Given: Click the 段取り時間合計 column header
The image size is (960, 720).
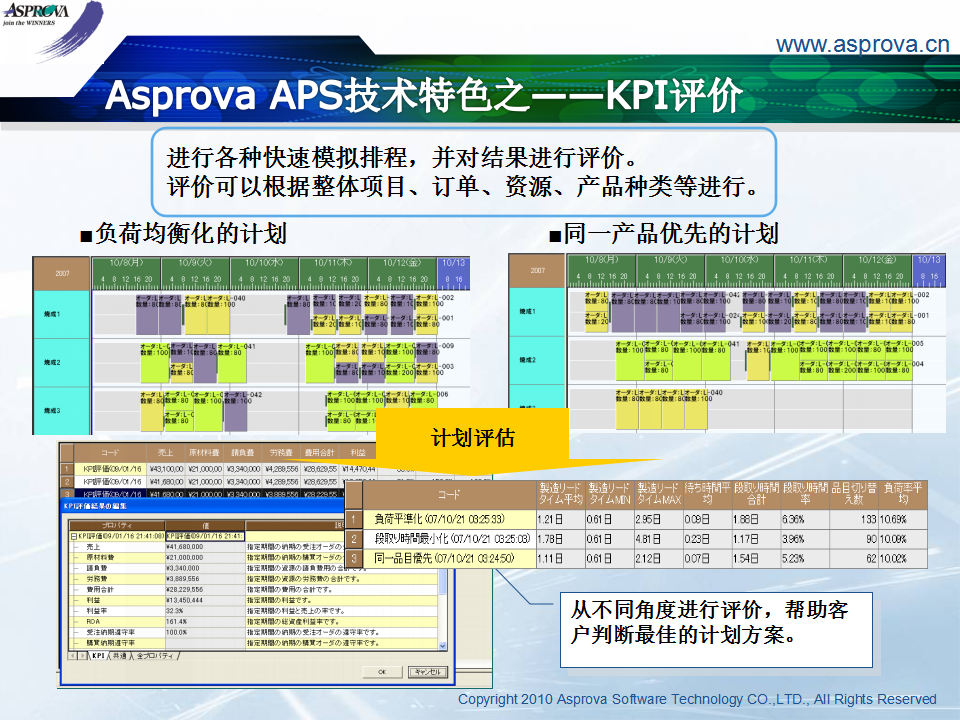Looking at the screenshot, I should click(x=756, y=494).
